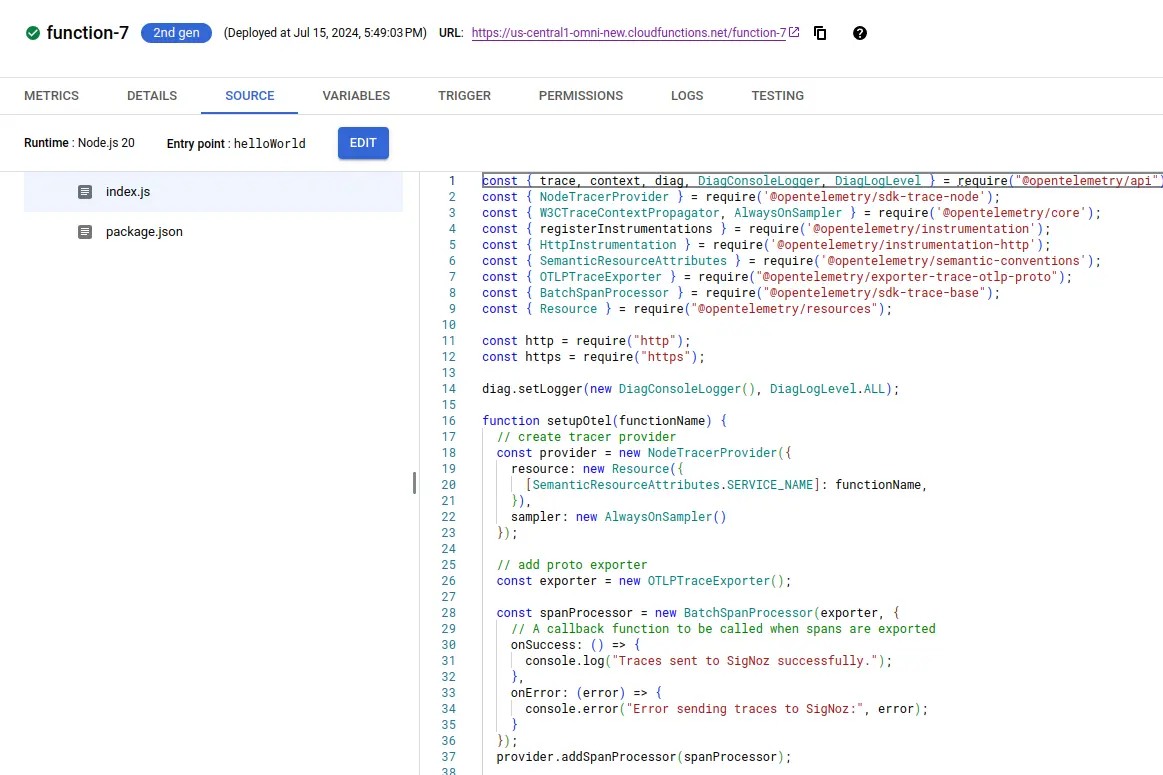The width and height of the screenshot is (1163, 775).
Task: Switch to the TESTING tab
Action: pos(777,96)
